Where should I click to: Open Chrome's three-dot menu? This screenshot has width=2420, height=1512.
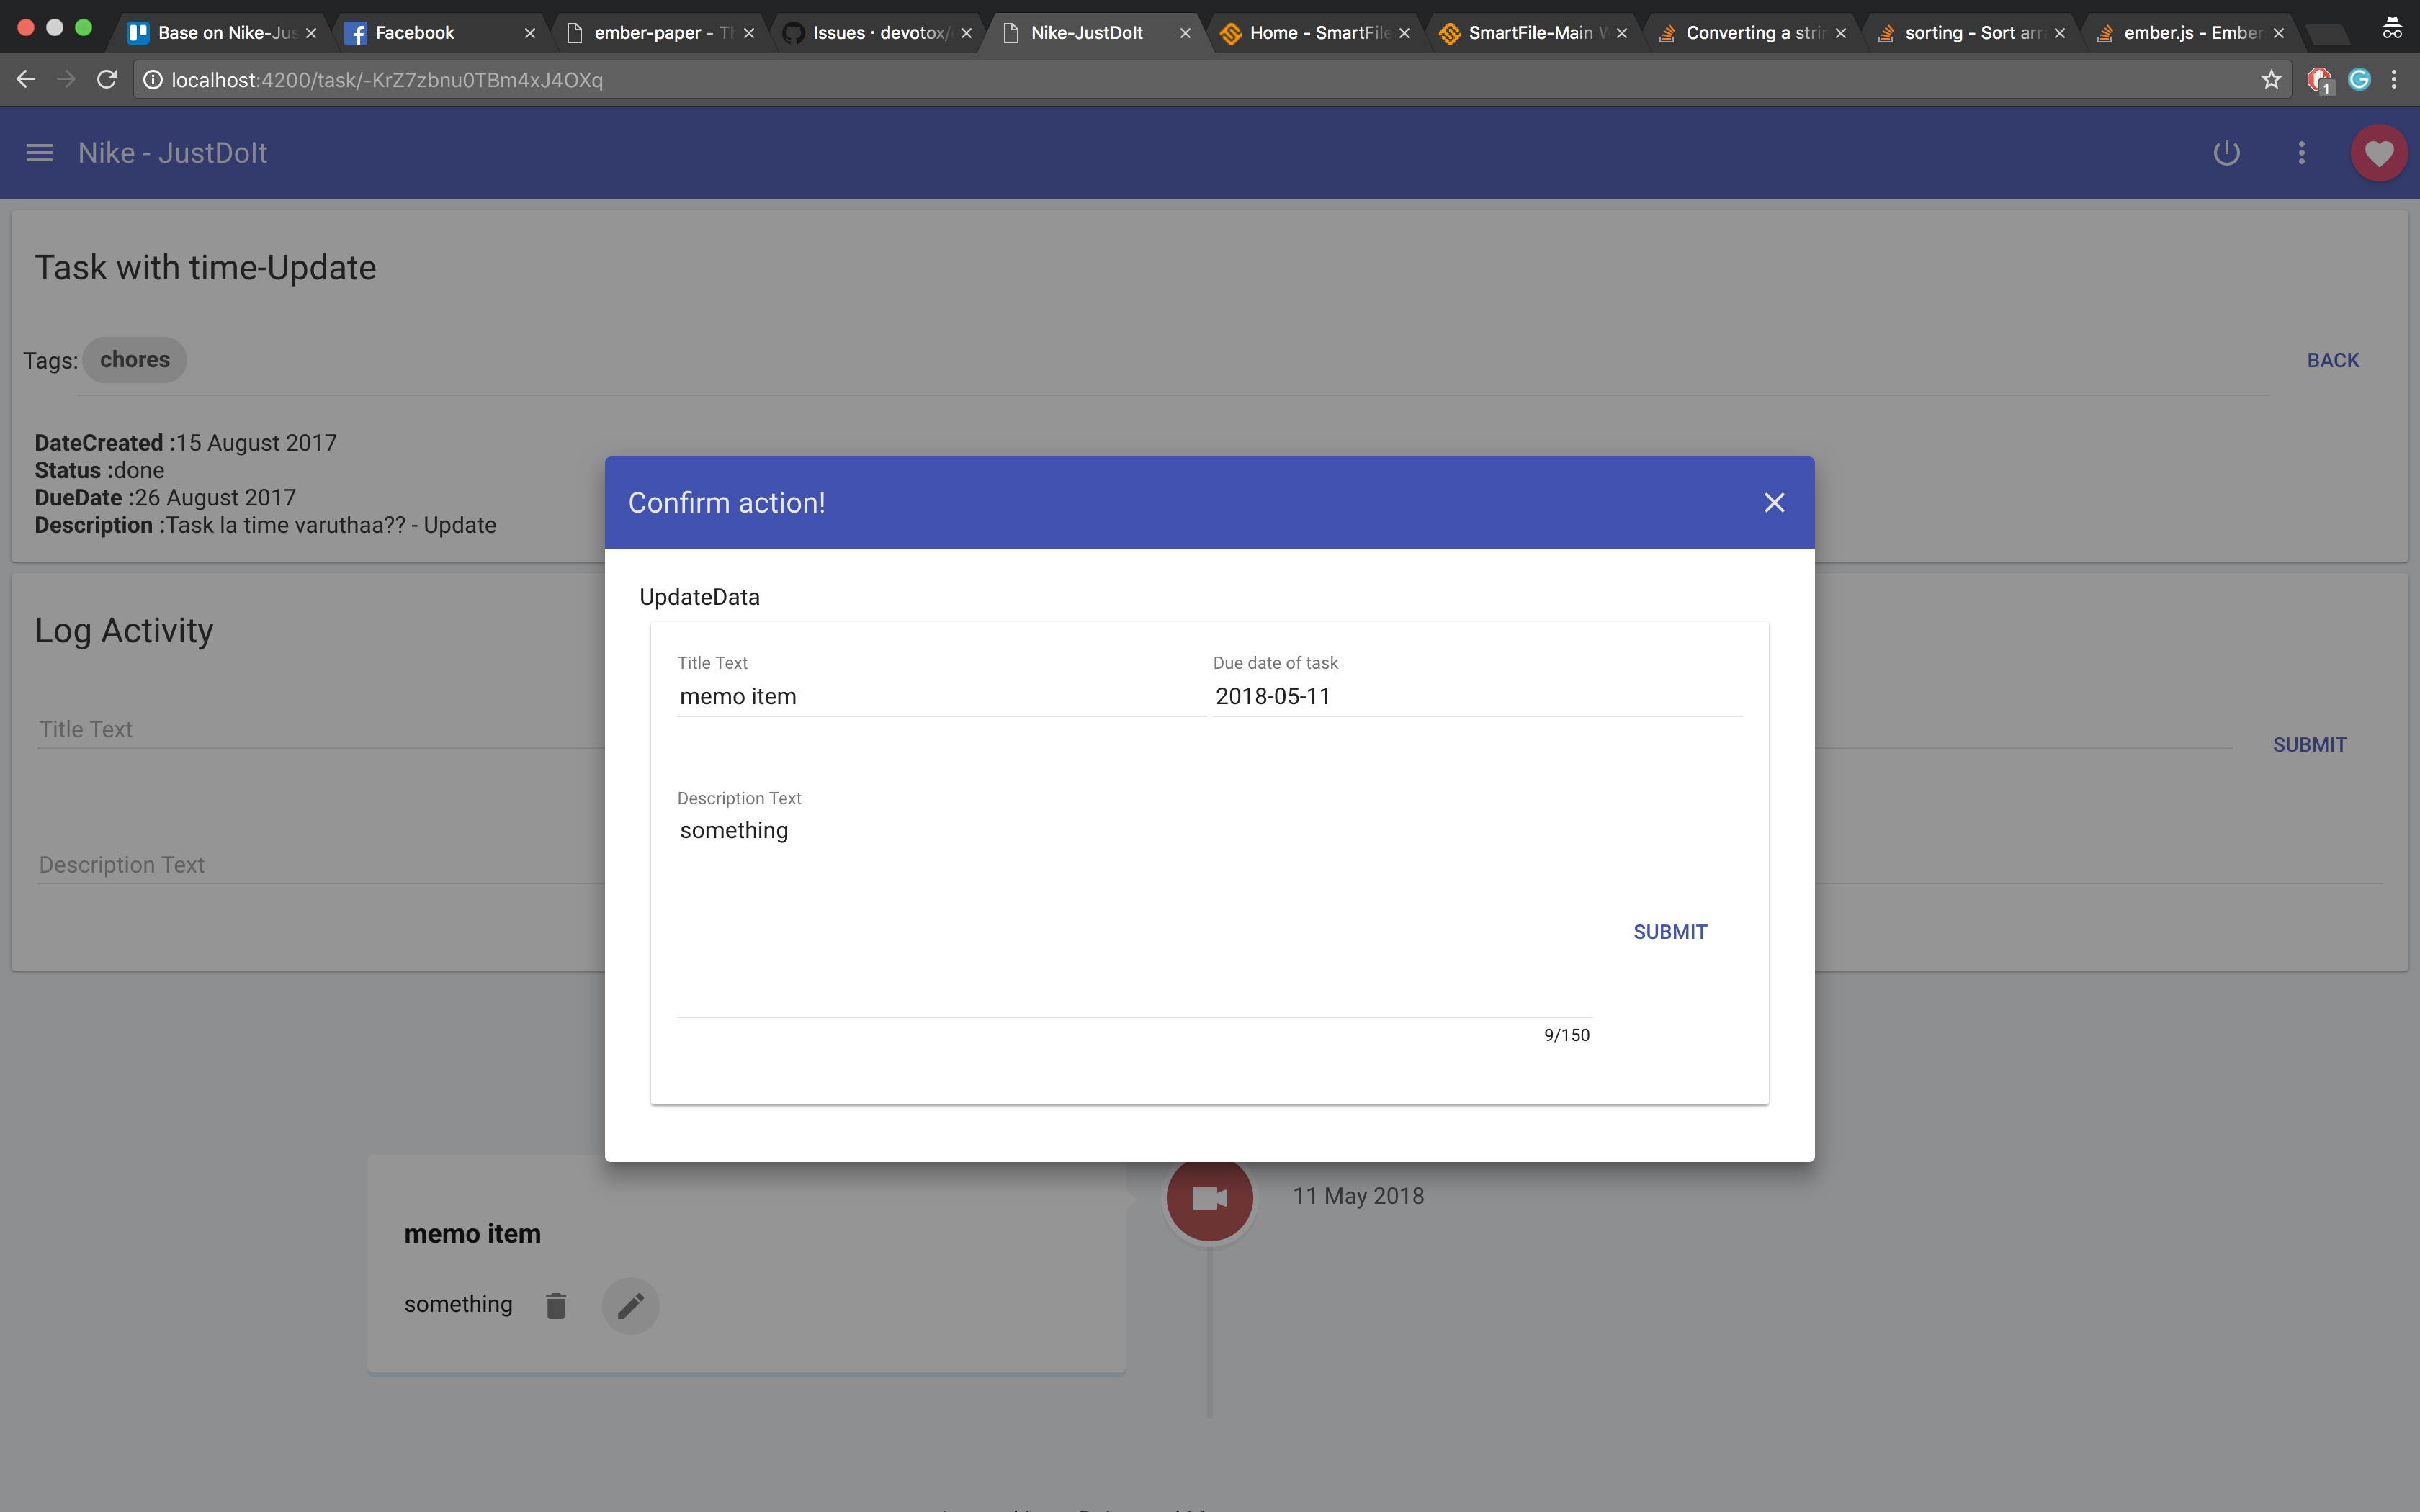click(2394, 80)
